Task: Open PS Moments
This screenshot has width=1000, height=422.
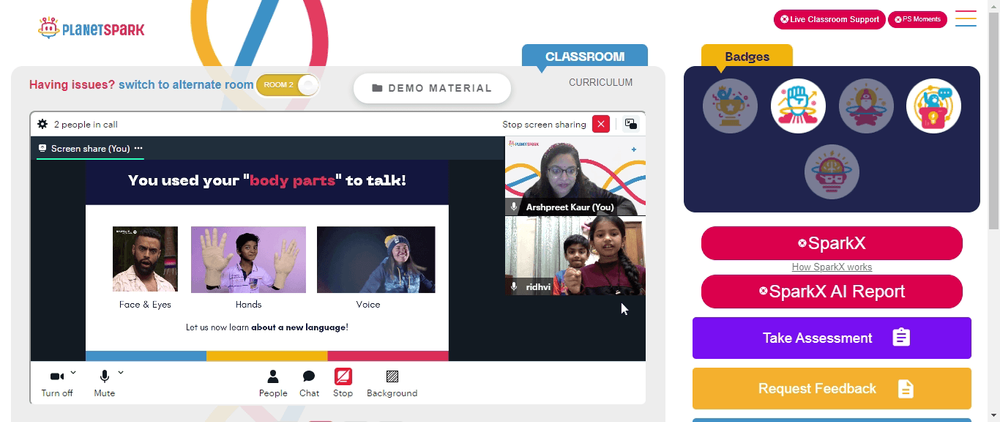Action: [x=918, y=19]
